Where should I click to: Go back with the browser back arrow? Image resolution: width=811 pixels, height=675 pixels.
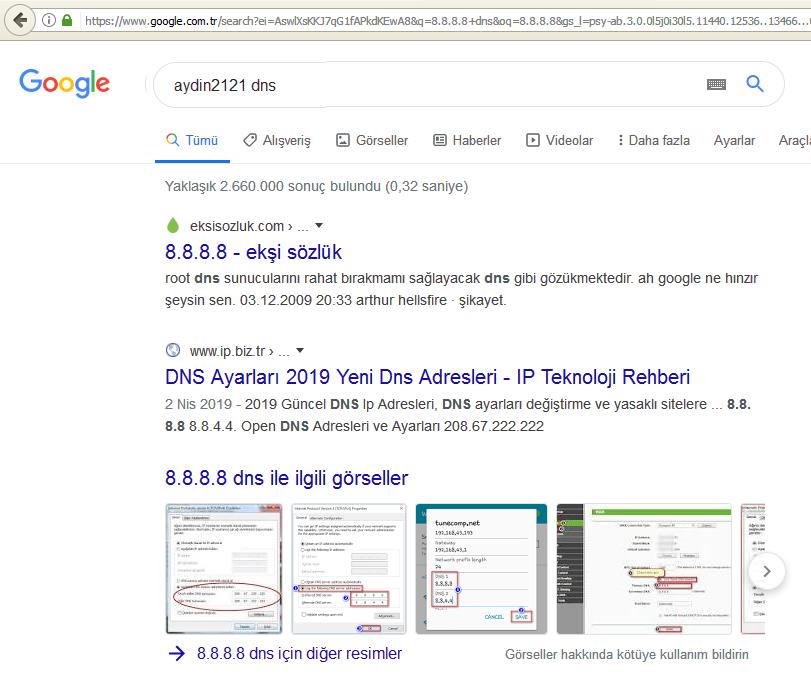tap(20, 21)
